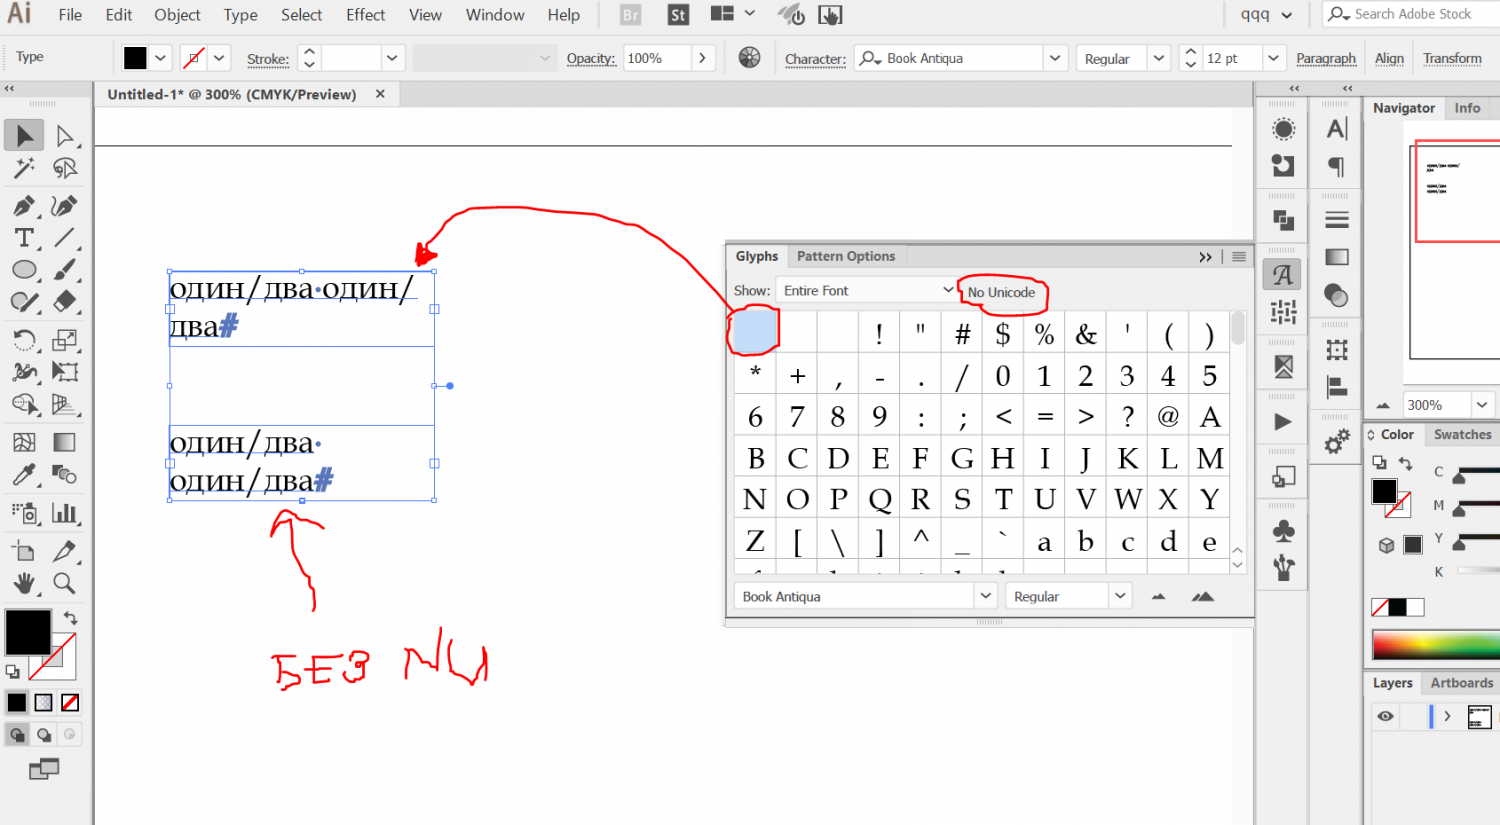Expand the Show Entire Font dropdown

click(867, 290)
